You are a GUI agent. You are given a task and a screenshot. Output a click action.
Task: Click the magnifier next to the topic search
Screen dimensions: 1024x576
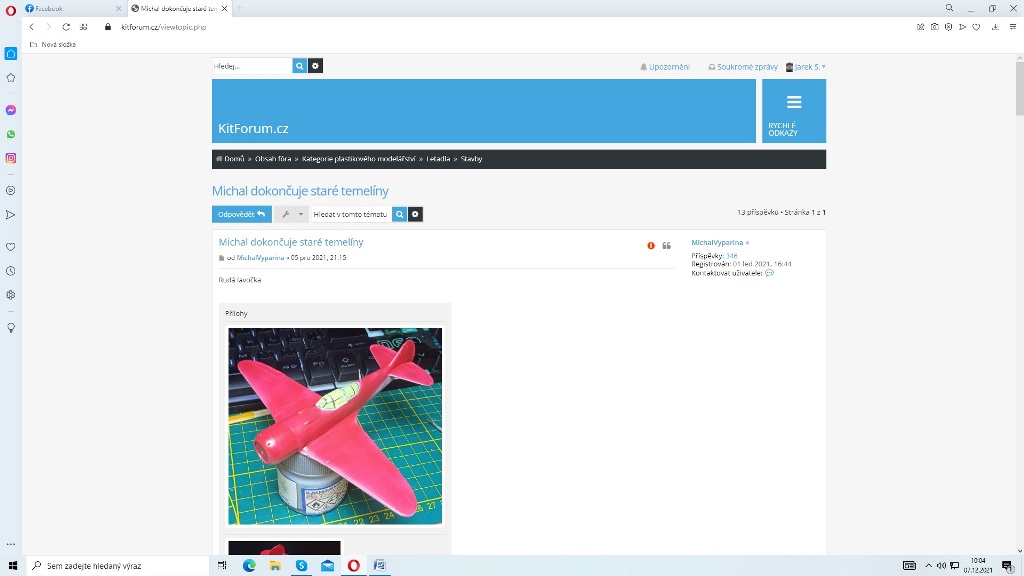pos(400,214)
